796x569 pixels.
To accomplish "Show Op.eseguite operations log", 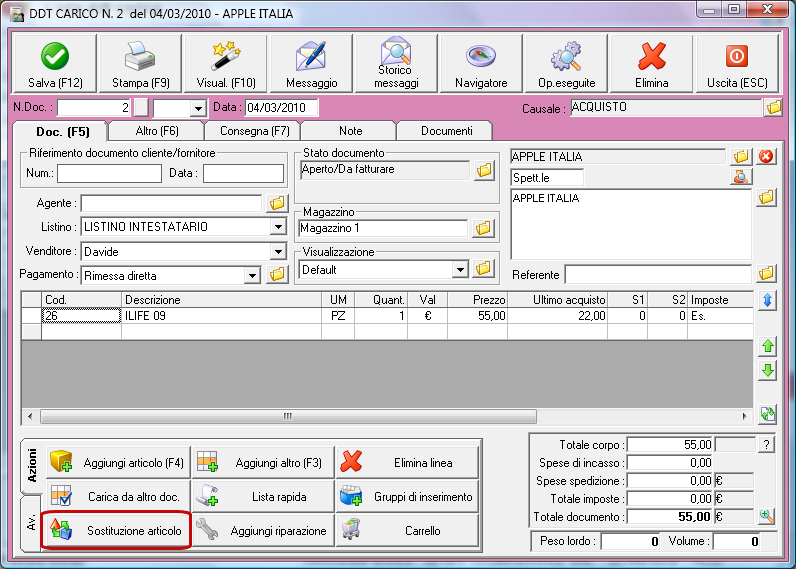I will pos(567,63).
